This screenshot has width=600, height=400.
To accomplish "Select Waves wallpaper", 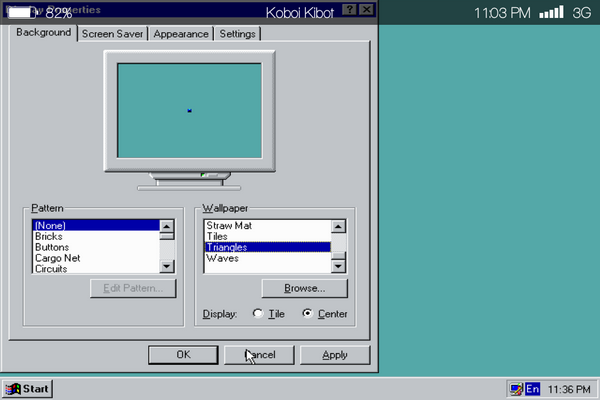I will [267, 258].
